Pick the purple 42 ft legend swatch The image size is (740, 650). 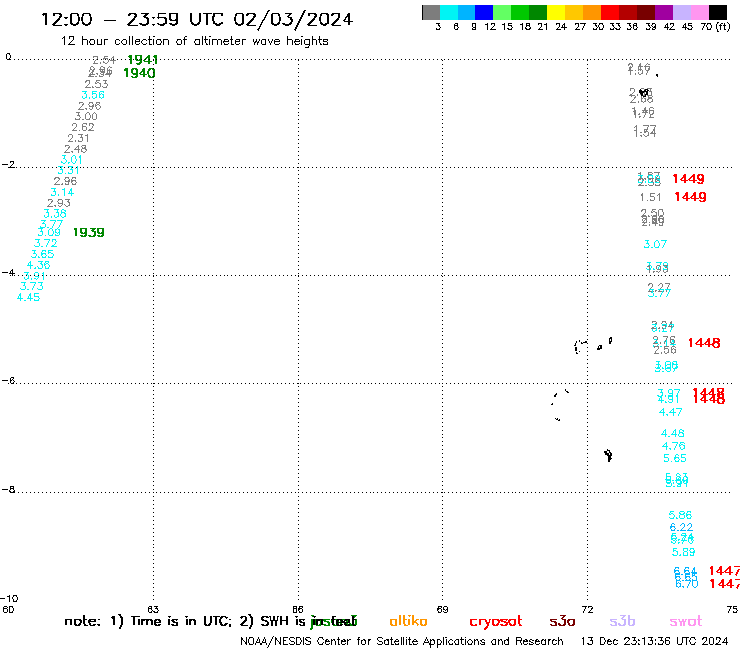click(664, 12)
